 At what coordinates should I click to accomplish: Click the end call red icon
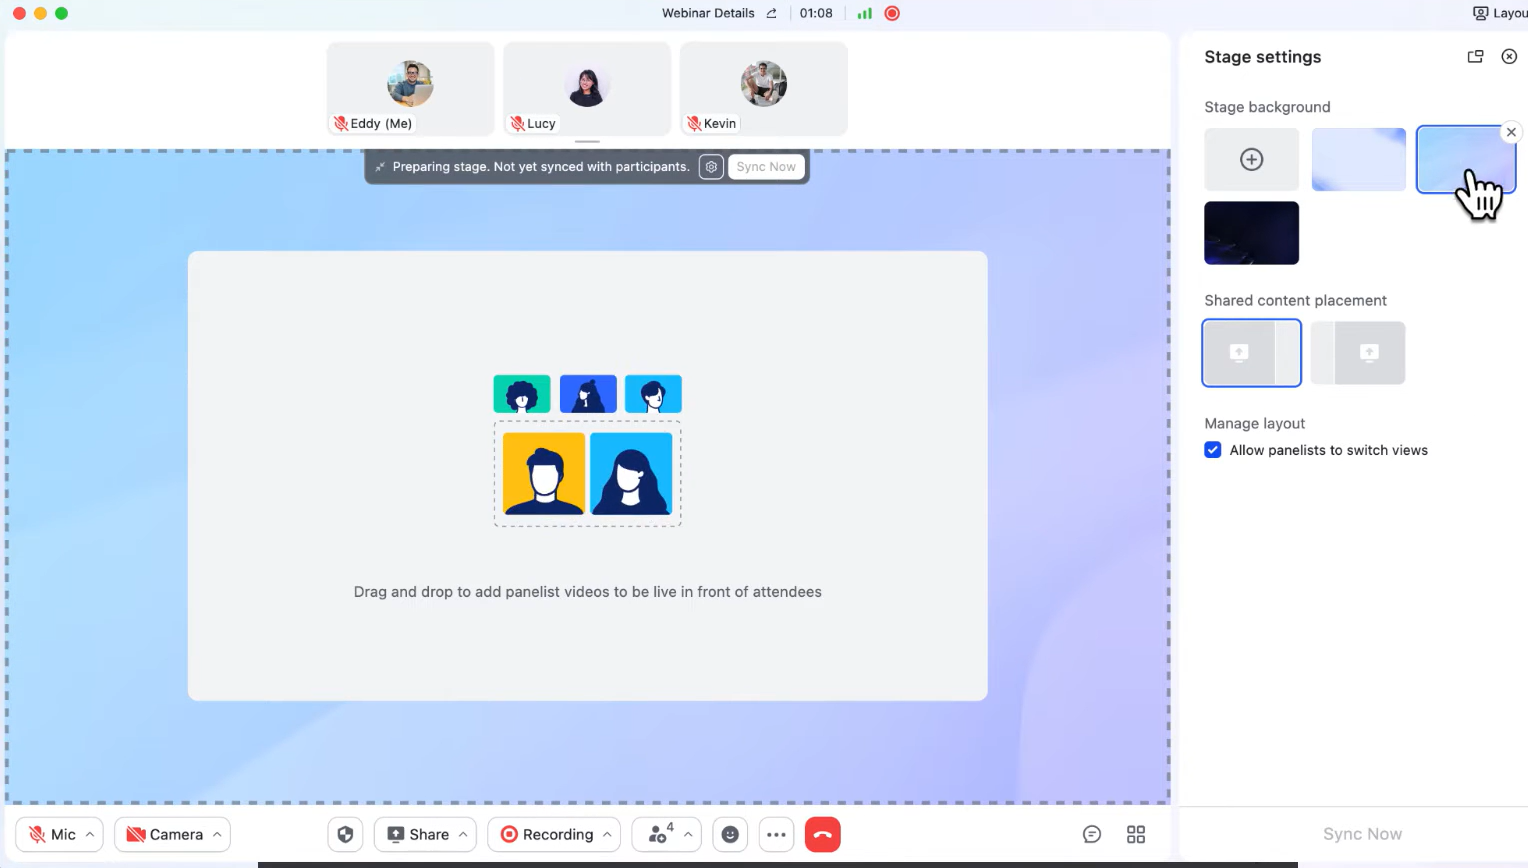(822, 834)
